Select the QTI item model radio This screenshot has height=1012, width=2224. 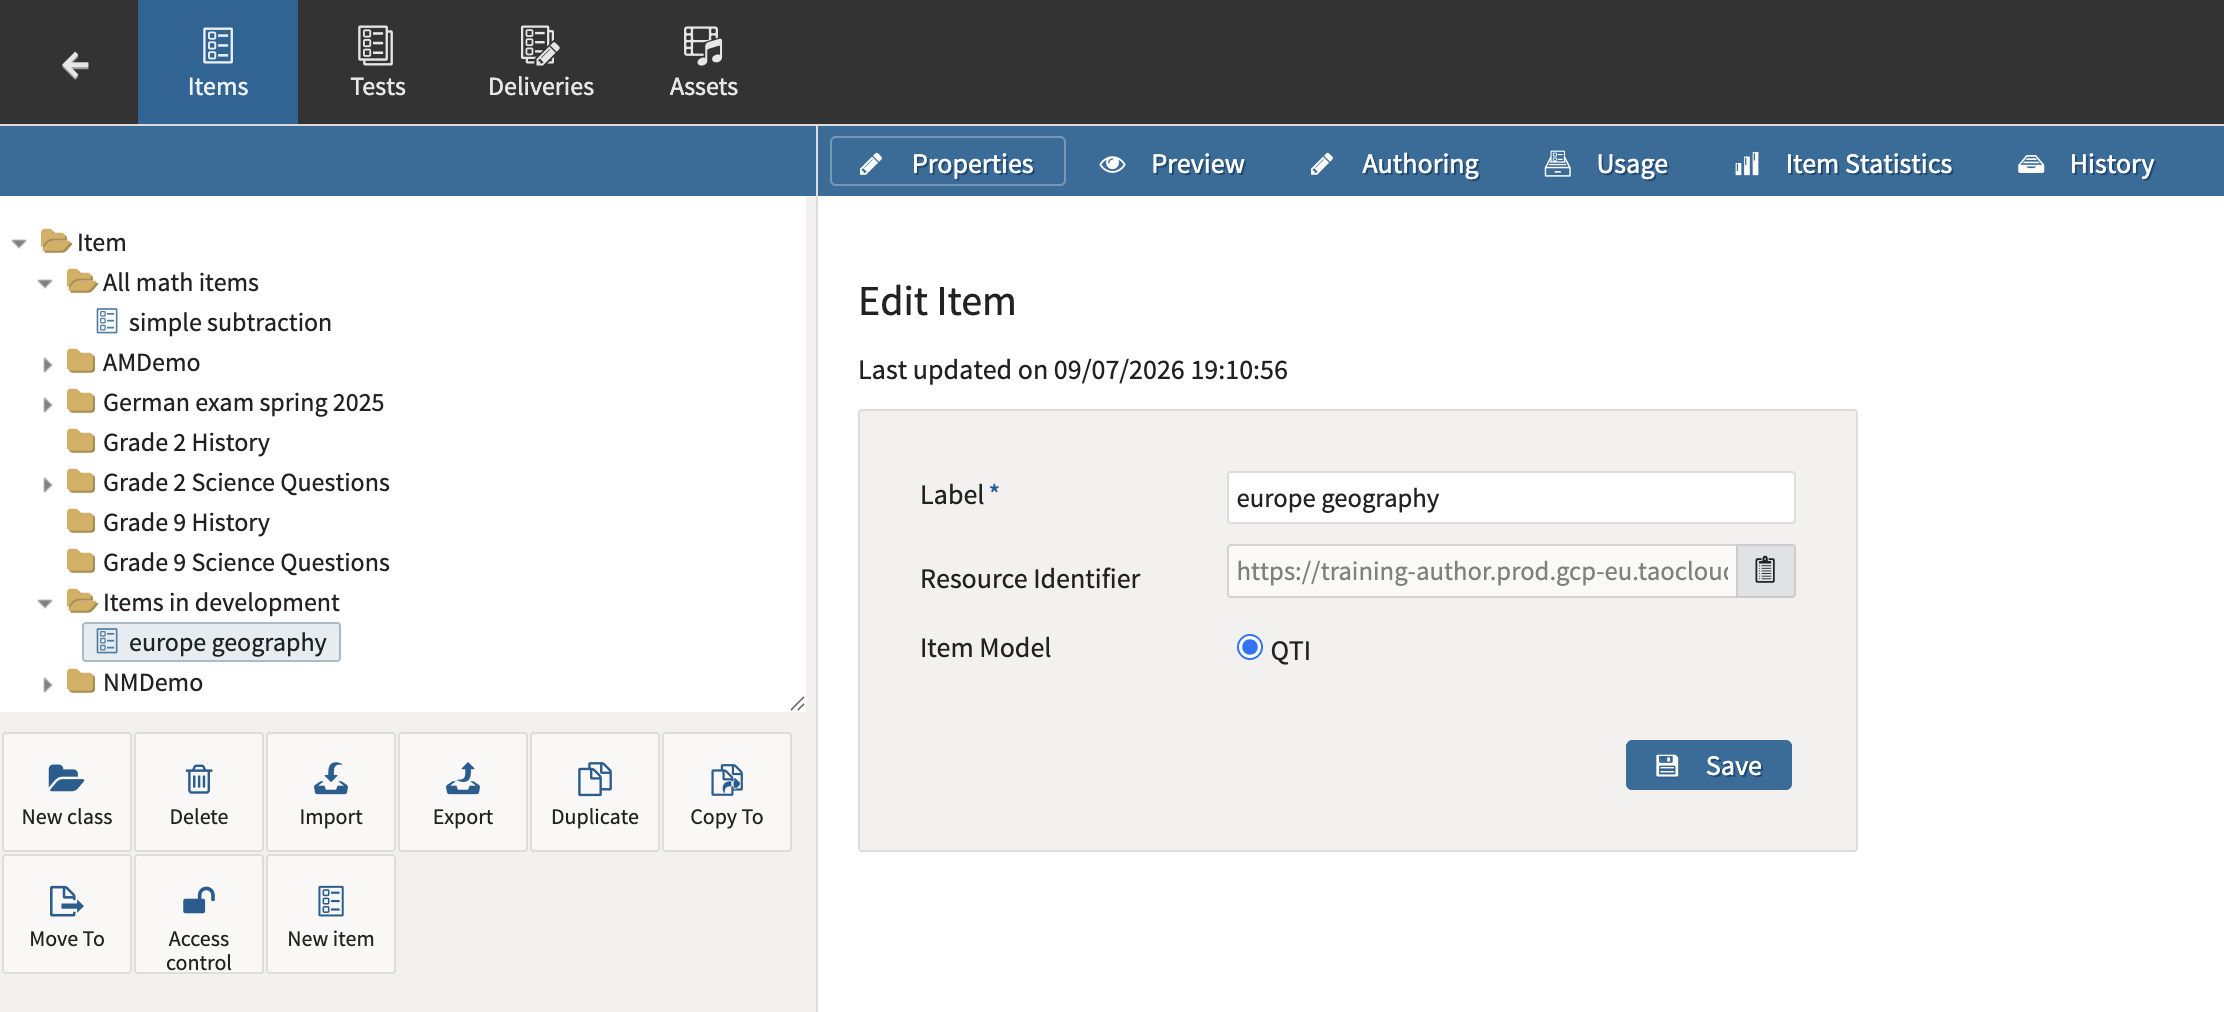[1249, 647]
